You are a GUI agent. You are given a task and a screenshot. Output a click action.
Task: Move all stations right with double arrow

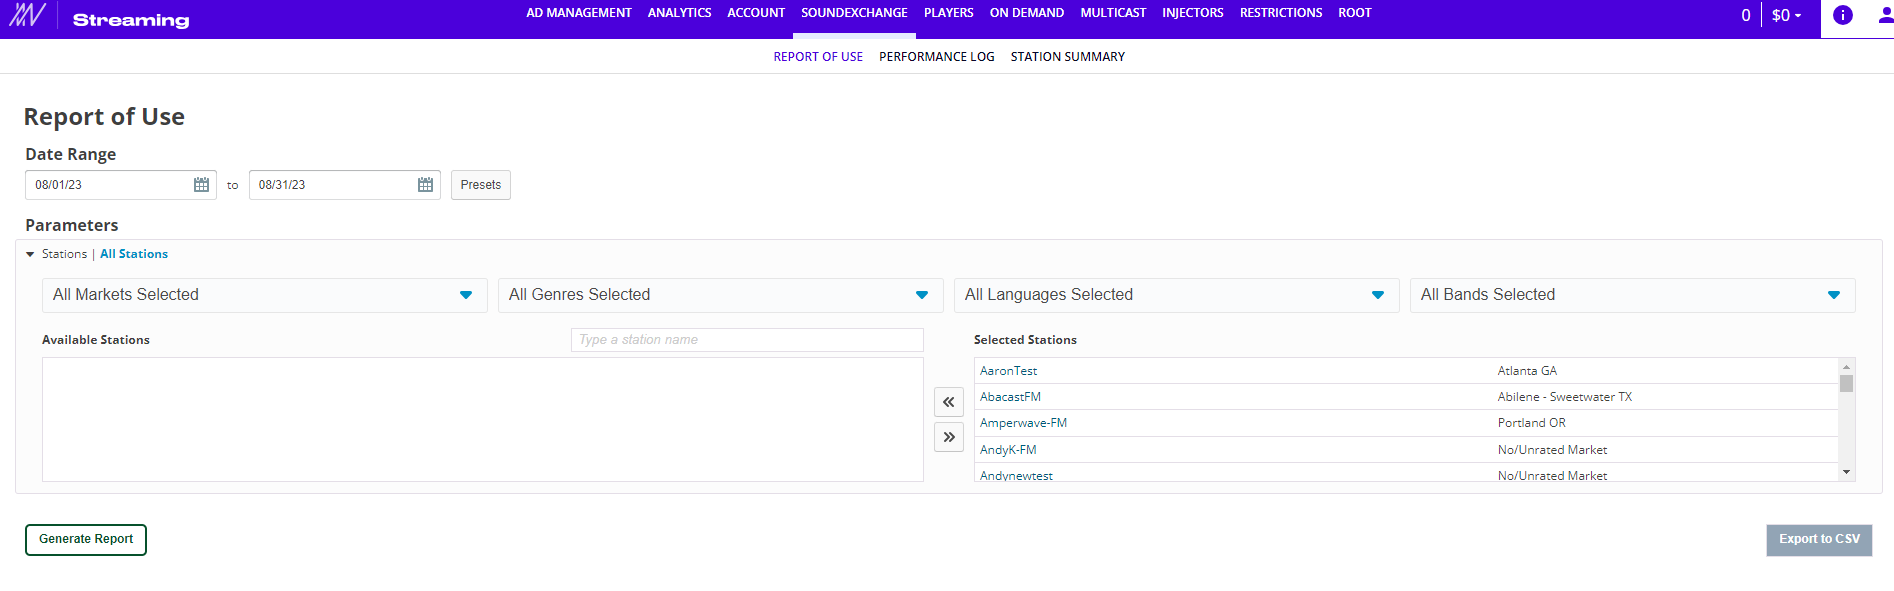(949, 437)
